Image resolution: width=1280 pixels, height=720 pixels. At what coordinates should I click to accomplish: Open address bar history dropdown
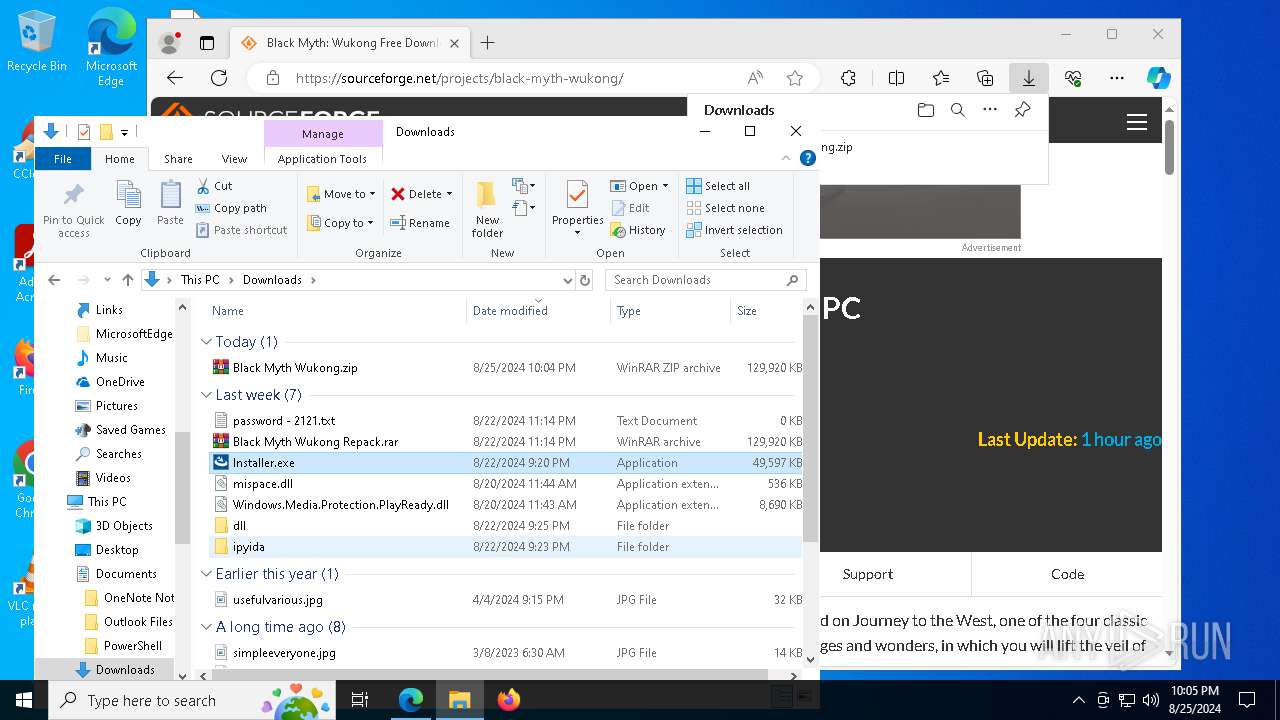568,280
